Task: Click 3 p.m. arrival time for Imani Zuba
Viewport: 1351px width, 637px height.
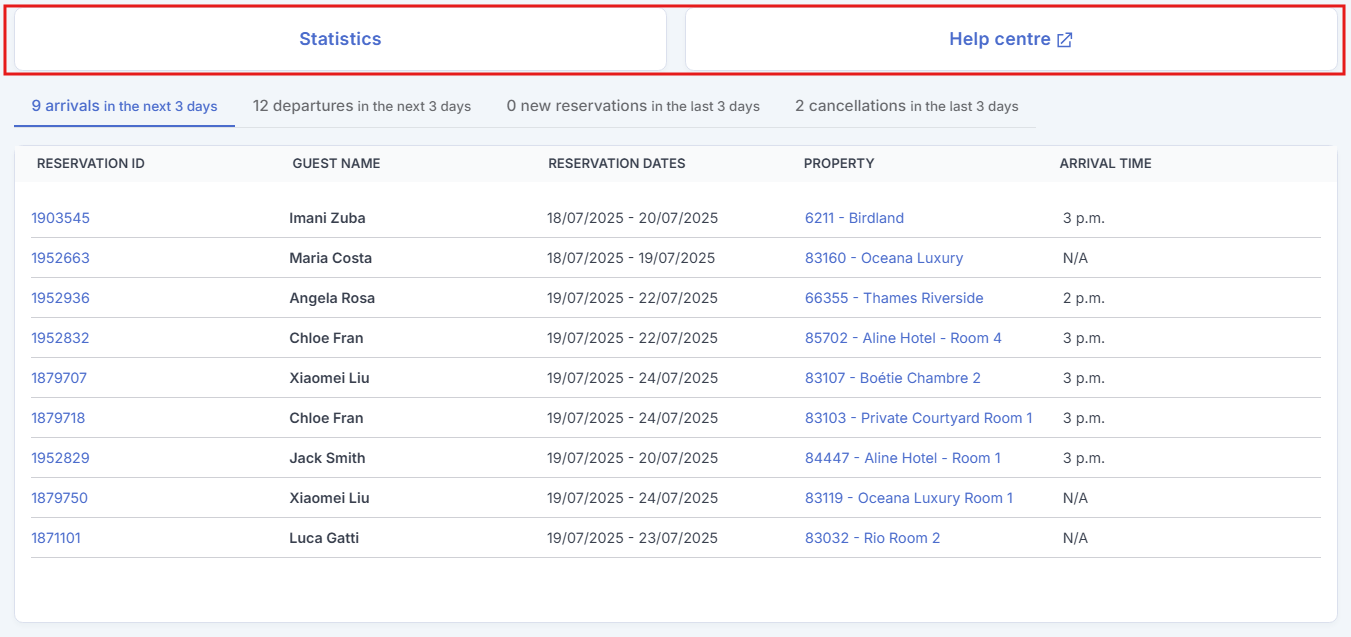Action: [x=1084, y=218]
